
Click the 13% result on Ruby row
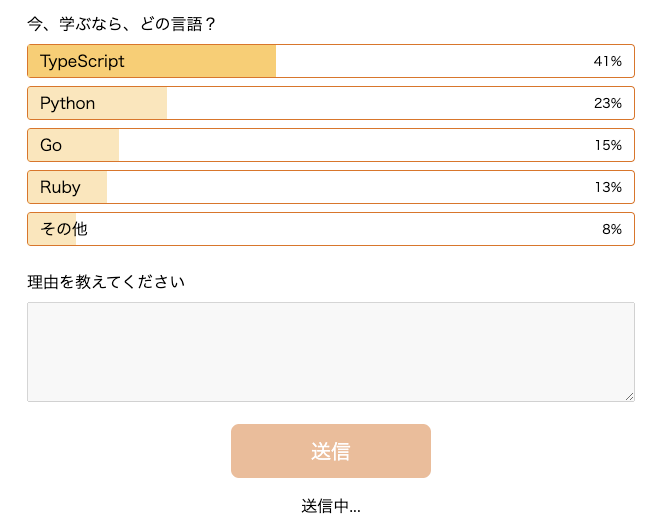click(607, 187)
